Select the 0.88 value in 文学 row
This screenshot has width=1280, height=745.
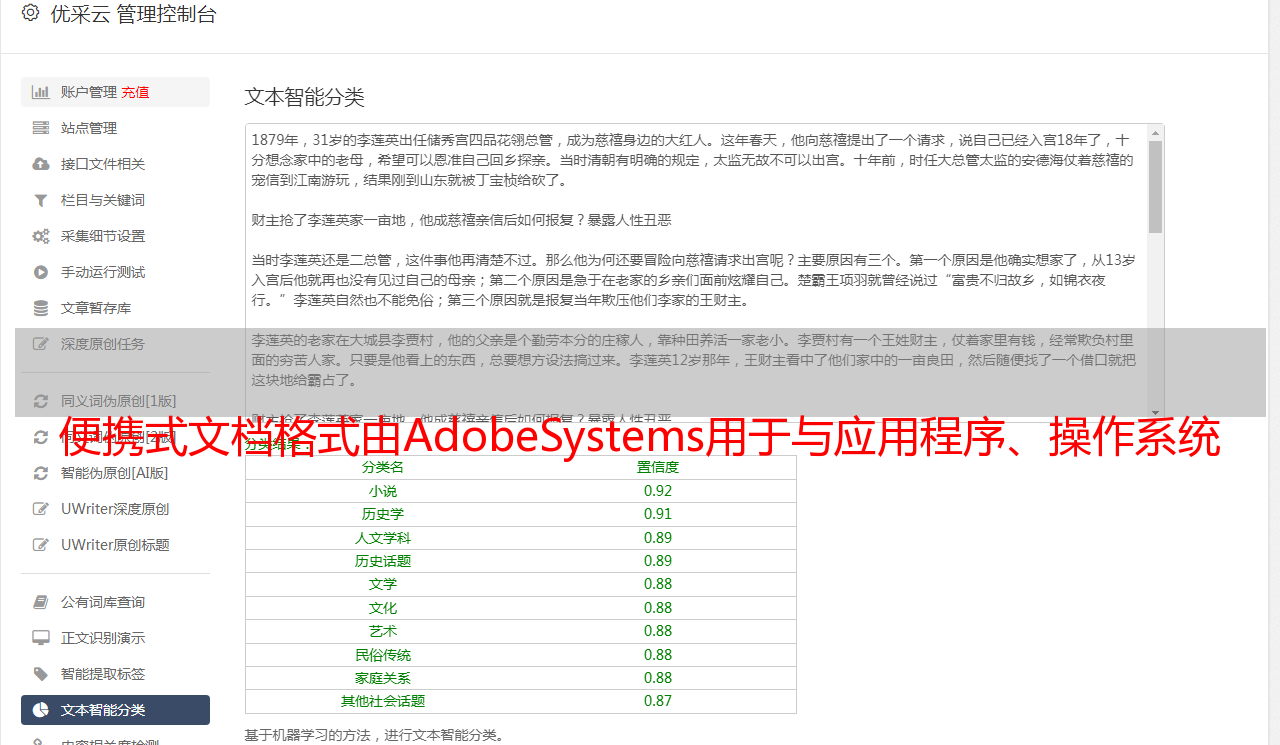pyautogui.click(x=658, y=584)
